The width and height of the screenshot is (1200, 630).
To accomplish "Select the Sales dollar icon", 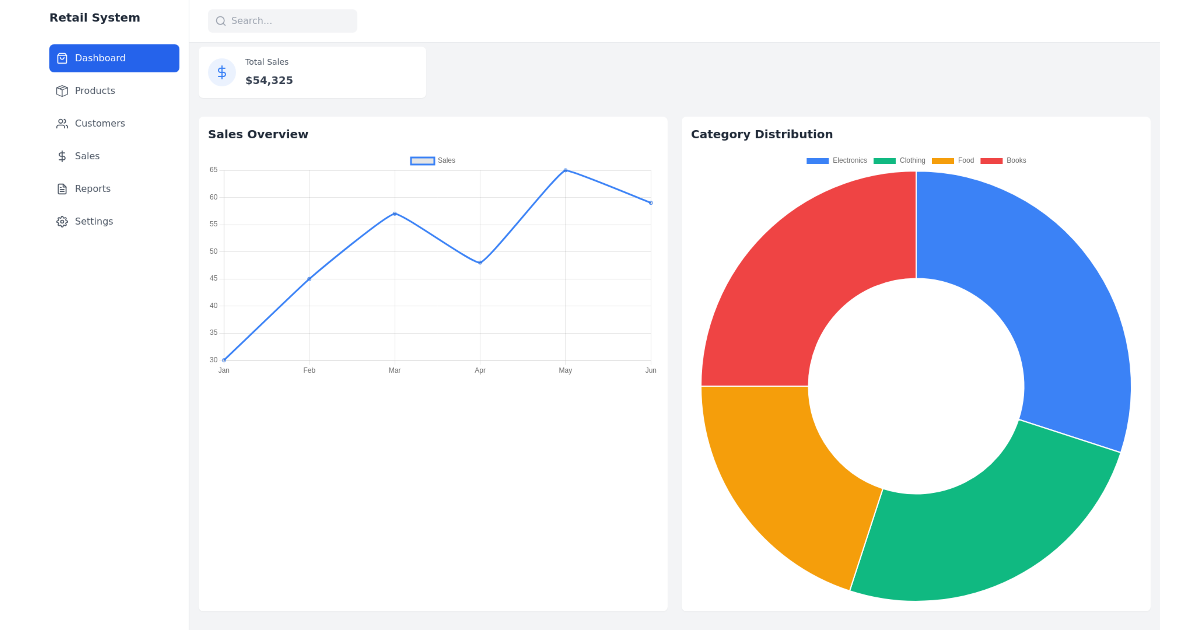I will click(63, 156).
